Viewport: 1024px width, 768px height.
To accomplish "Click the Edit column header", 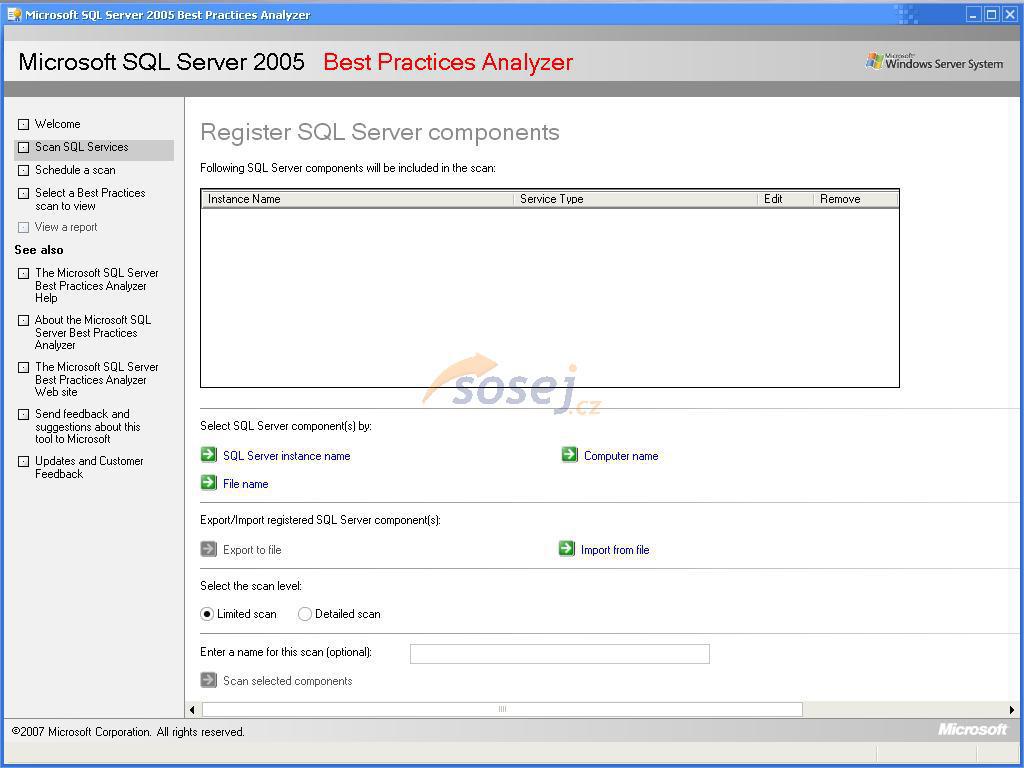I will [x=786, y=199].
